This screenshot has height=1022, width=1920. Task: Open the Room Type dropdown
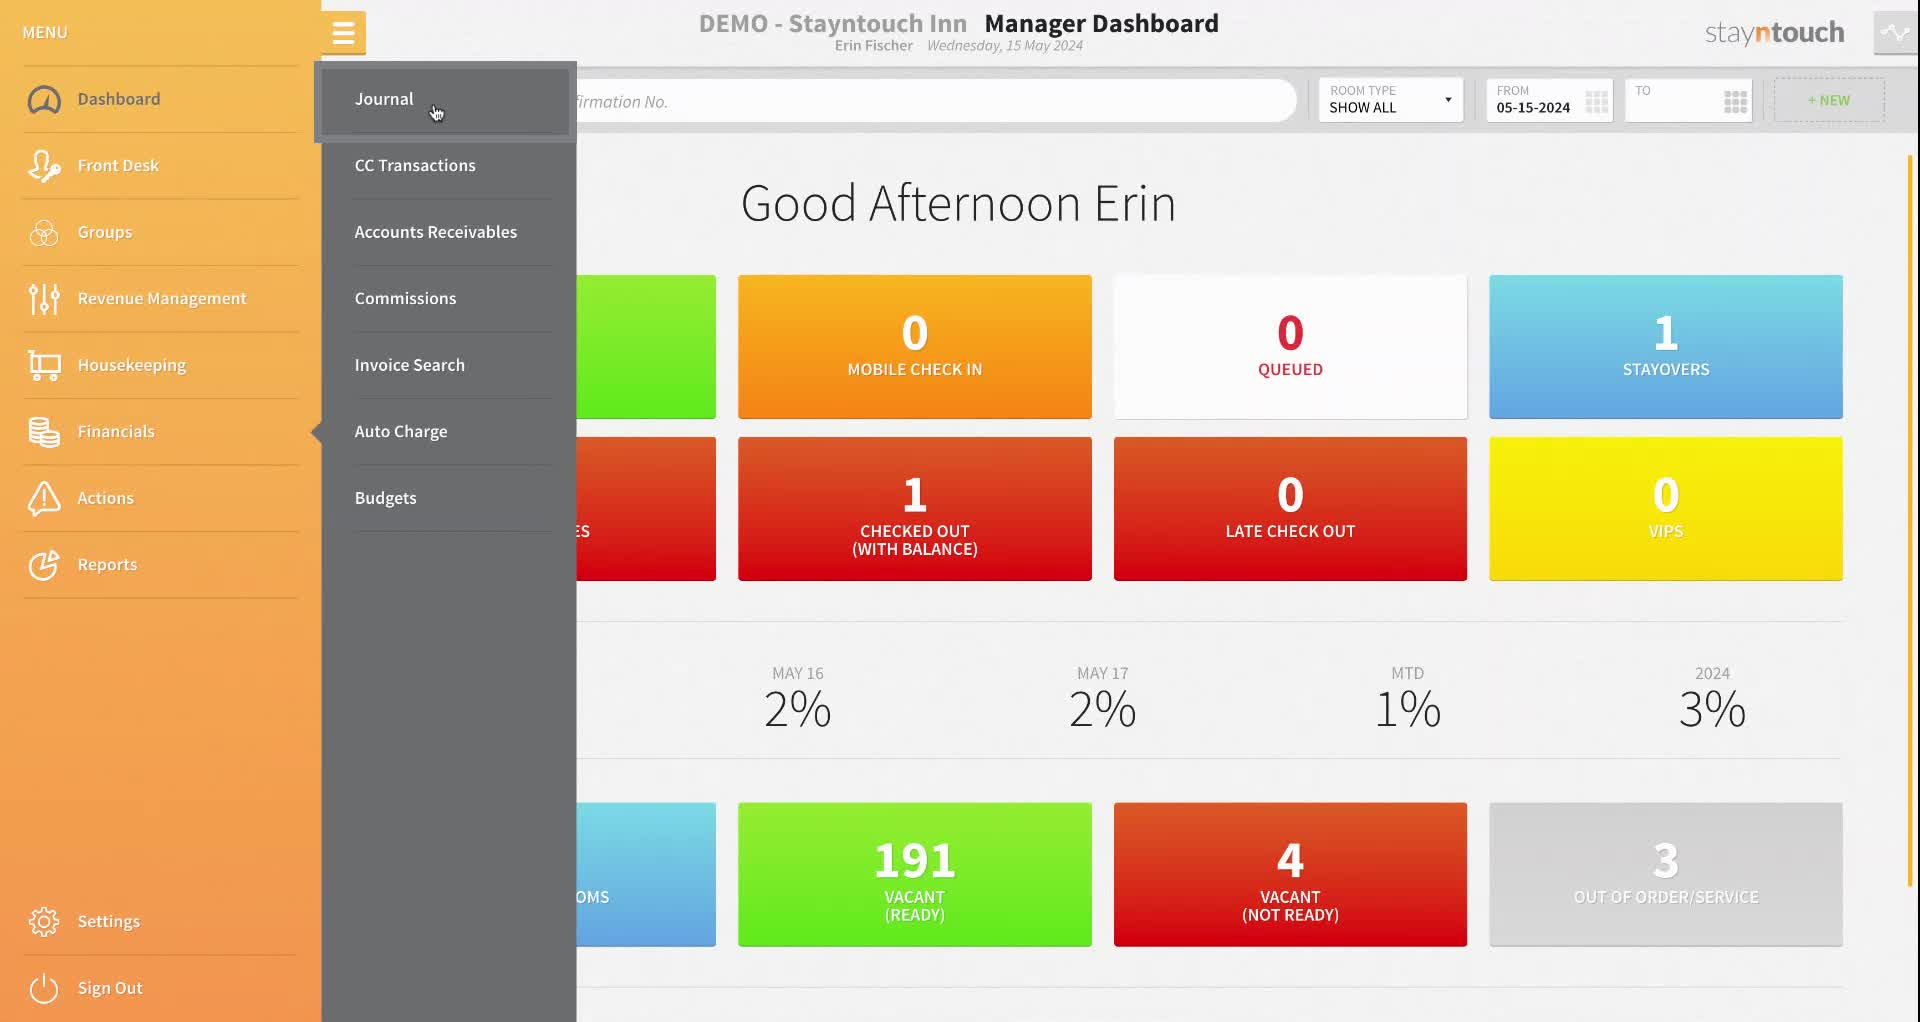1391,100
